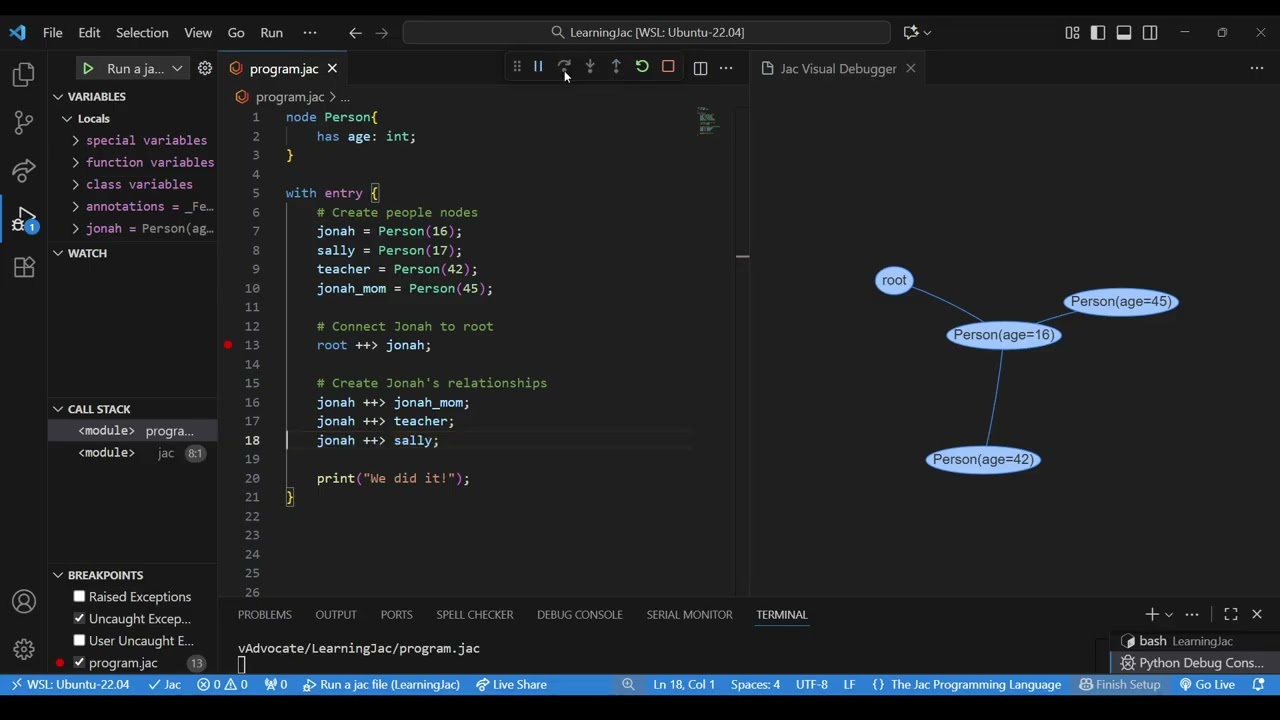This screenshot has height=720, width=1280.
Task: Open editor more actions menu
Action: tap(726, 69)
